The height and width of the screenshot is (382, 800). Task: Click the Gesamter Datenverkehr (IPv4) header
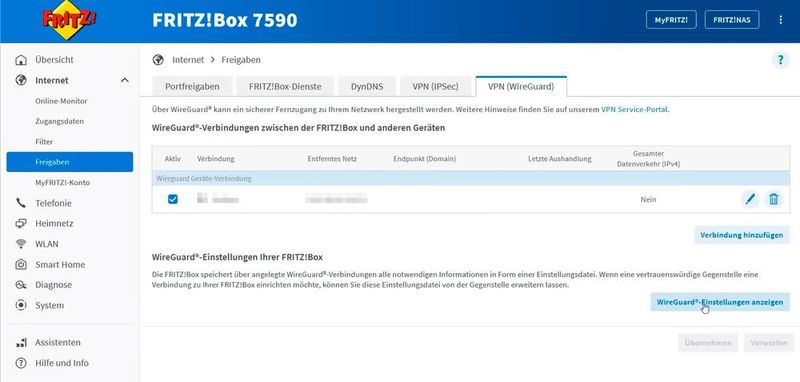tap(648, 159)
